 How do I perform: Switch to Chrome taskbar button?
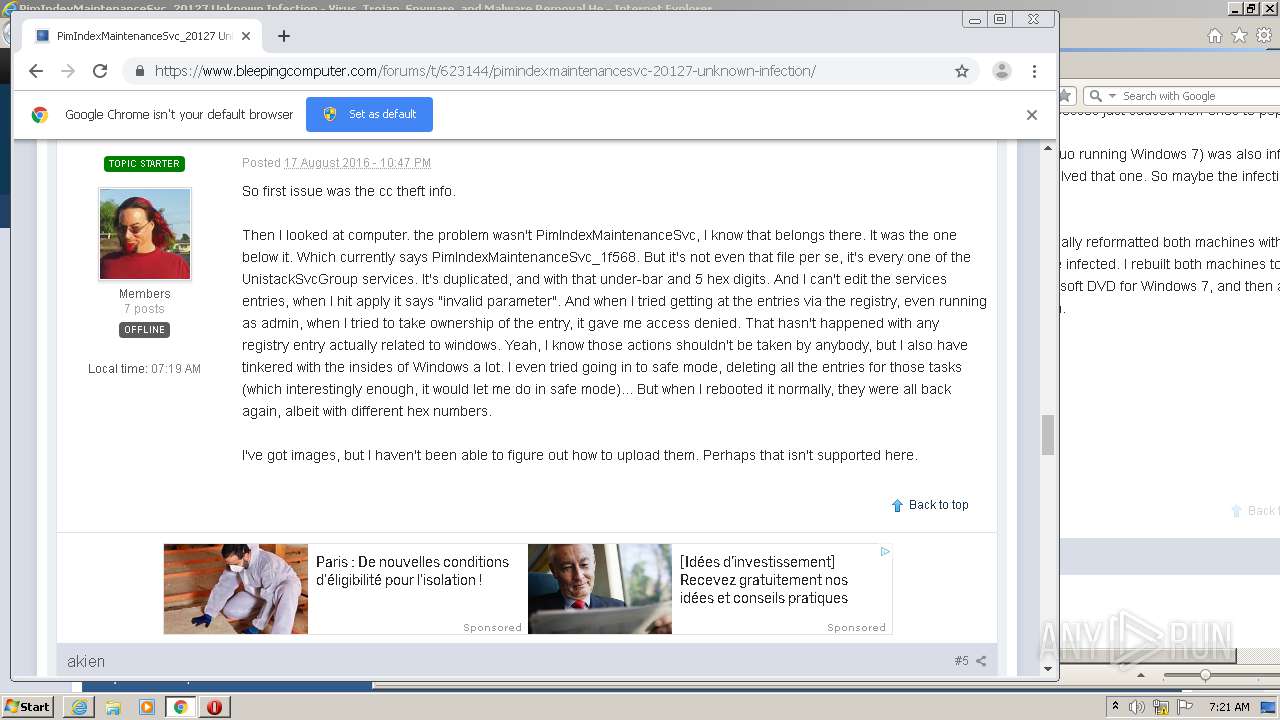tap(181, 707)
